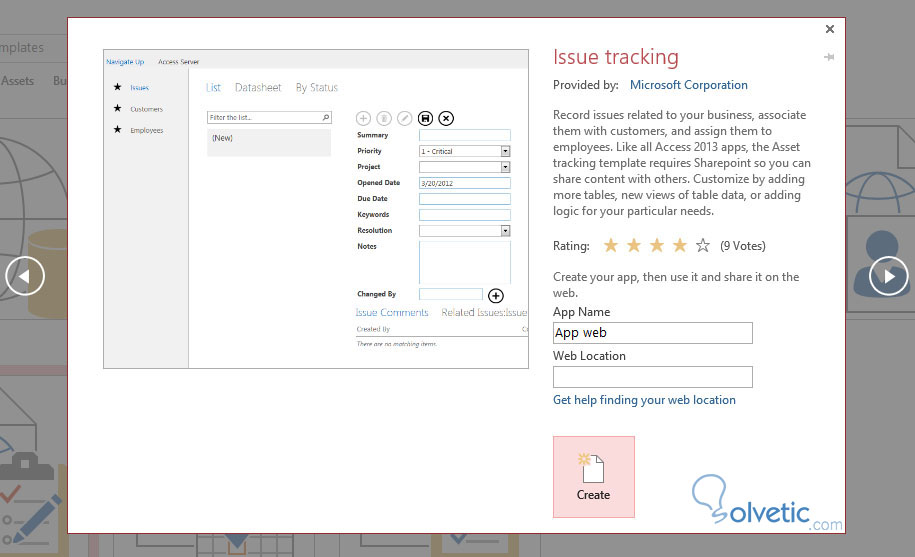Click the Assets category in background window

tap(17, 81)
